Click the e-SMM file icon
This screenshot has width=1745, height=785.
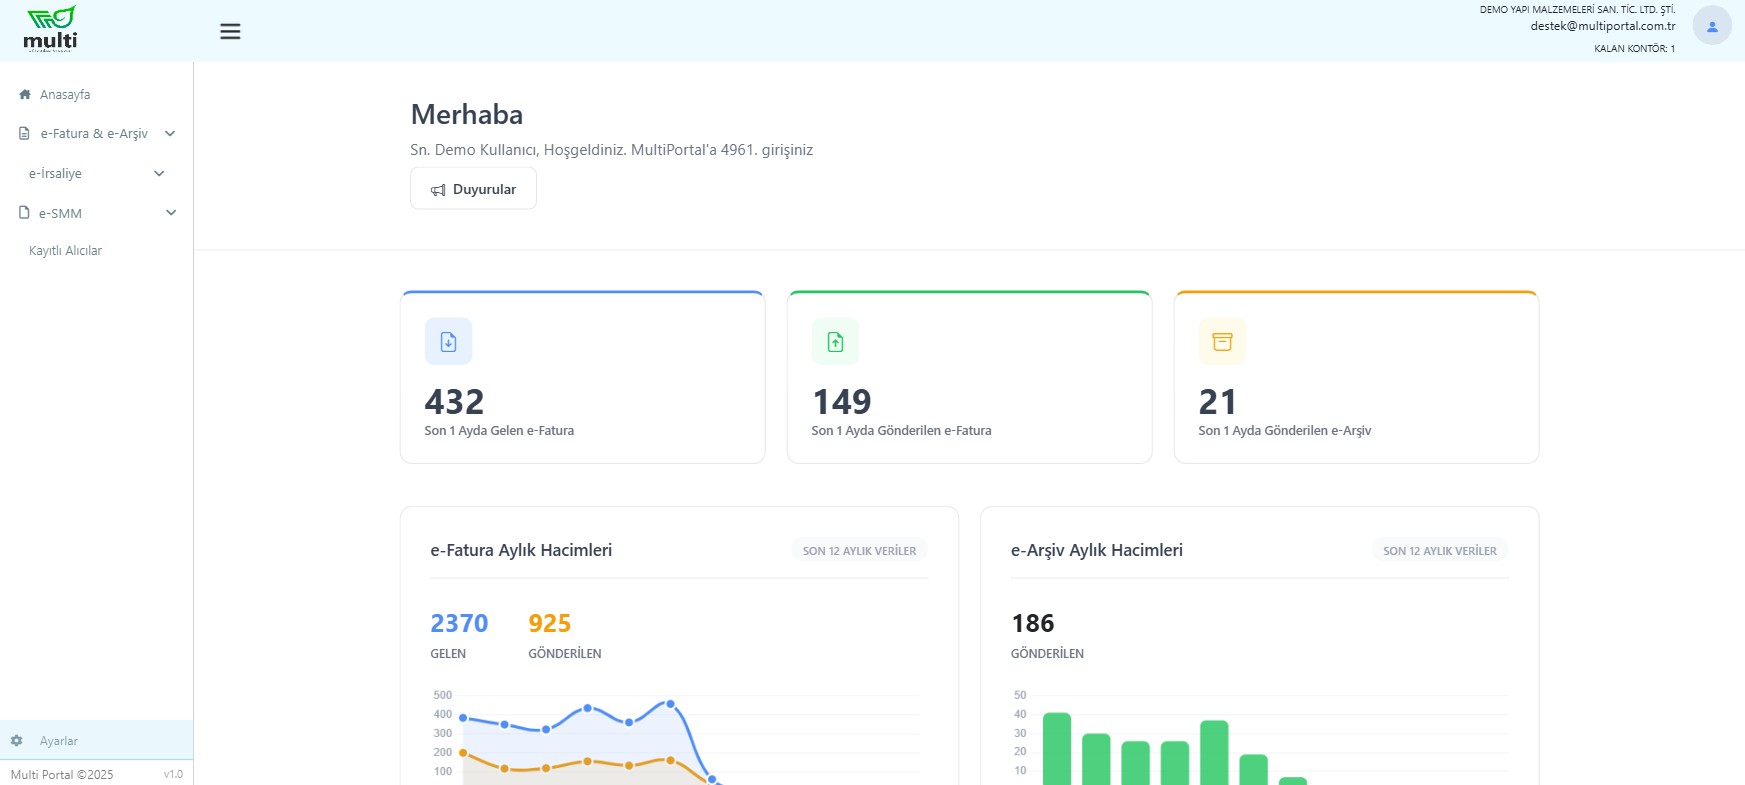pos(25,213)
